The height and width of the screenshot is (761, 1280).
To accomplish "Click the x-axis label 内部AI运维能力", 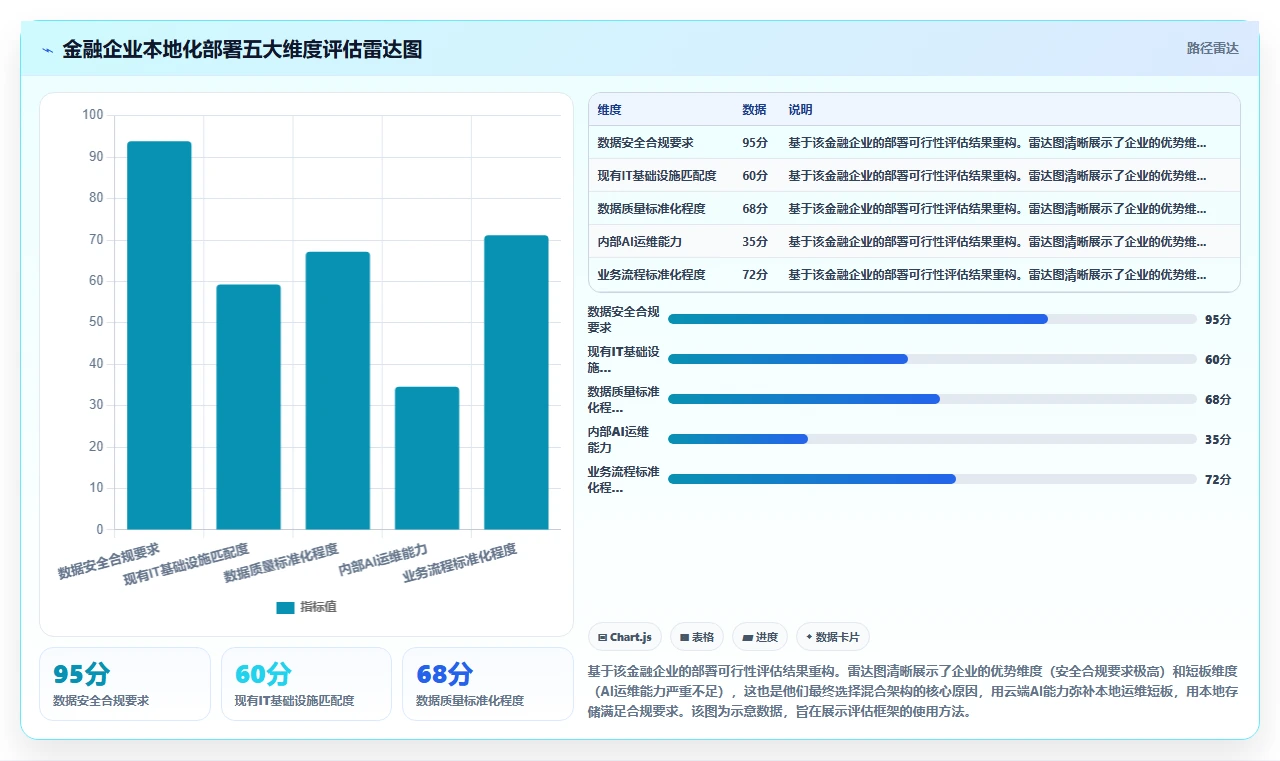I will click(x=384, y=560).
